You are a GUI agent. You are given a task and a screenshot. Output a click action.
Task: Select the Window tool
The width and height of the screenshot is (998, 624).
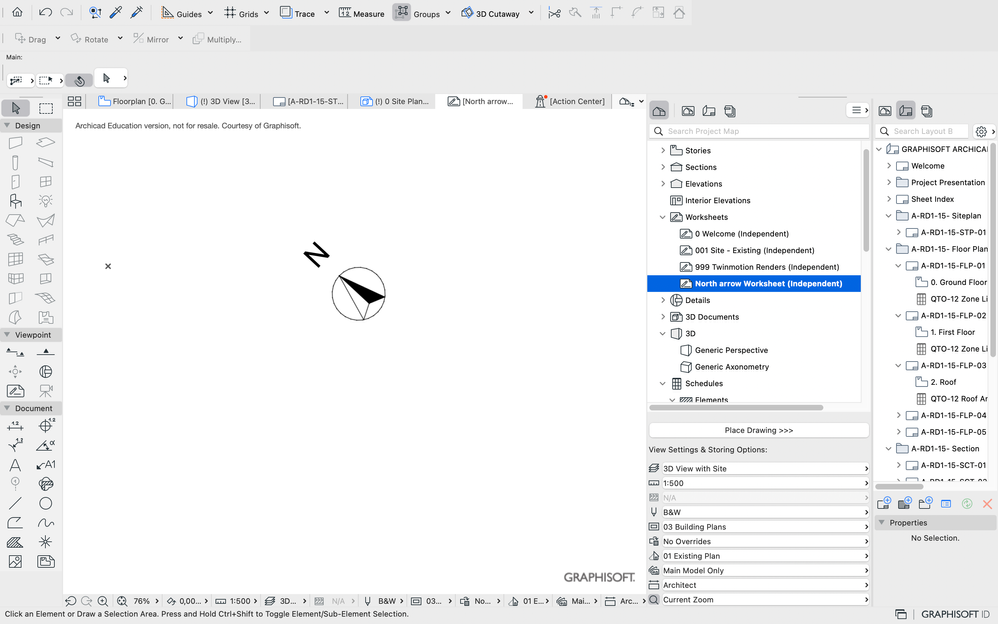pos(46,182)
